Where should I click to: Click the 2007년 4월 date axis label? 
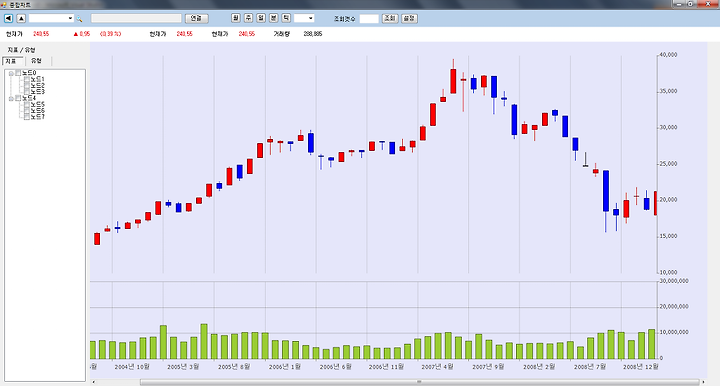click(438, 367)
